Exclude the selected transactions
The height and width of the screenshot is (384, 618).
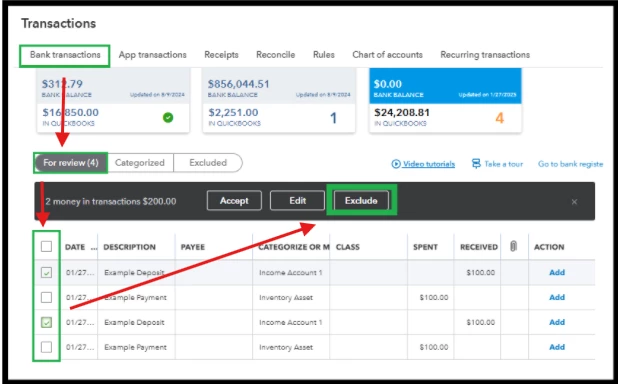(361, 201)
